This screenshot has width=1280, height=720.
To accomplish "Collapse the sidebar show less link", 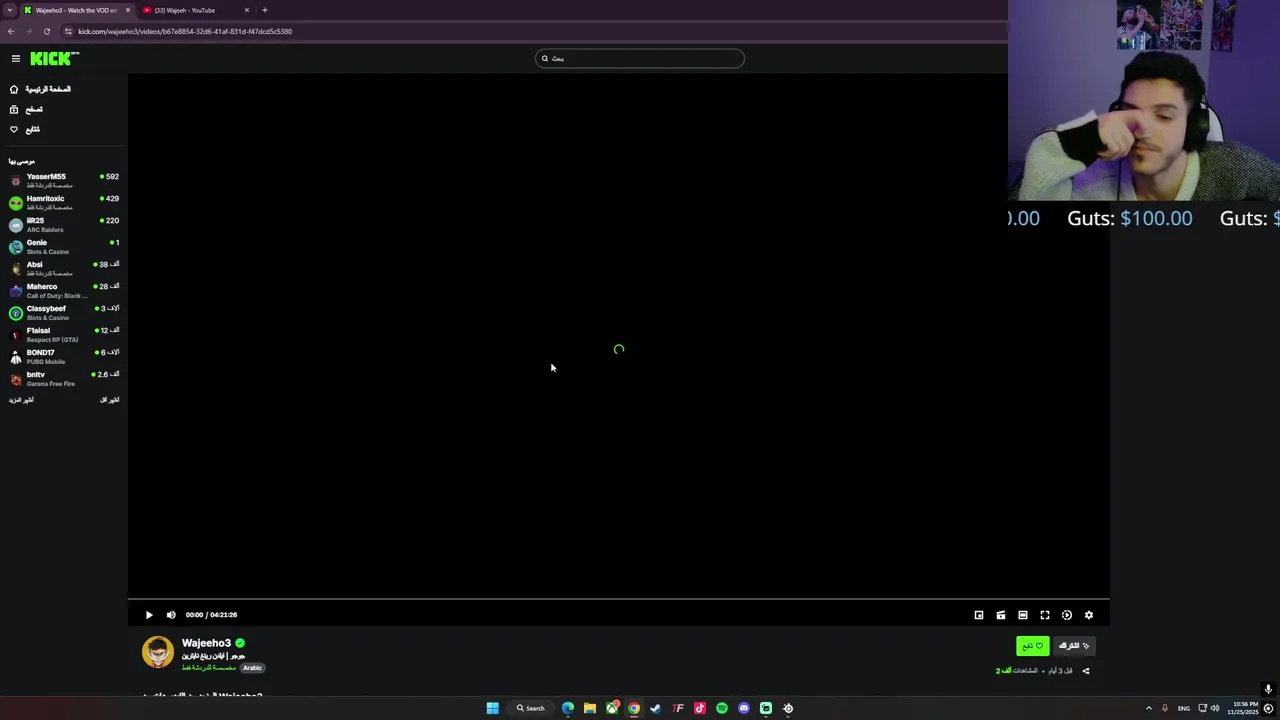I will click(109, 400).
